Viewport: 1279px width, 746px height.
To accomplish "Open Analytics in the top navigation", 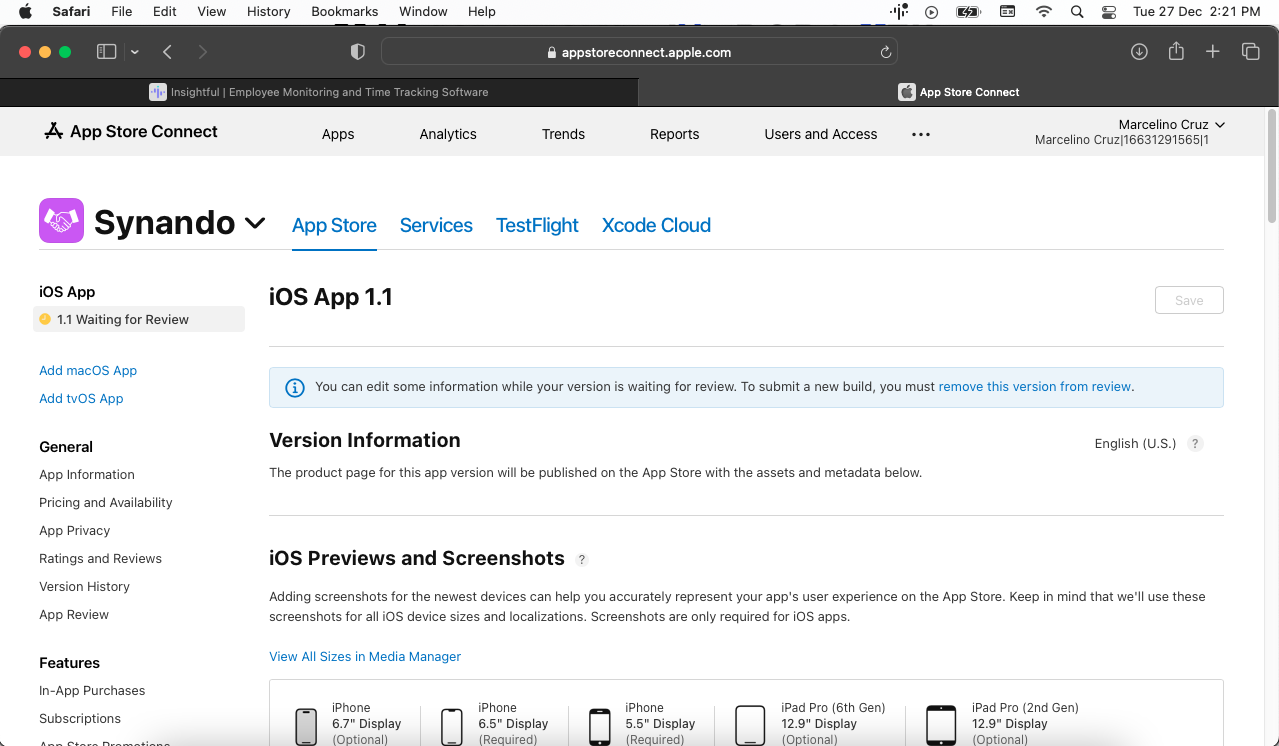I will pos(448,134).
